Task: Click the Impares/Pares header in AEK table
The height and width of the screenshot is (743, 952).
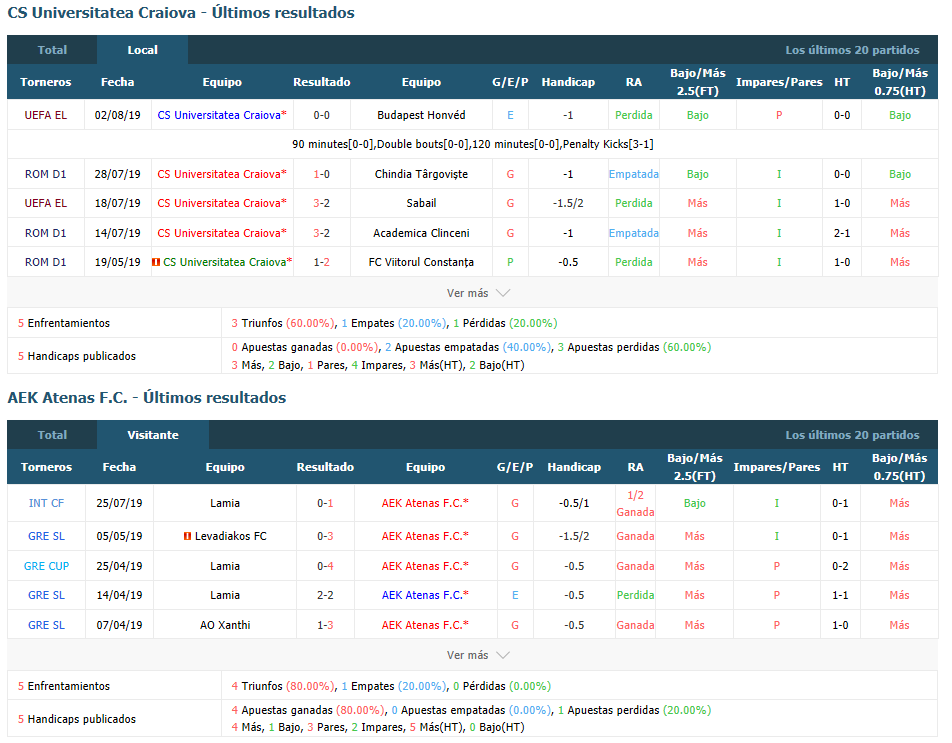Action: [x=777, y=467]
